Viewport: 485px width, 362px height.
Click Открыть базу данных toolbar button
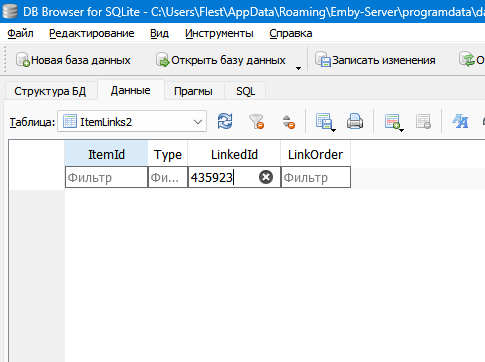pos(221,60)
